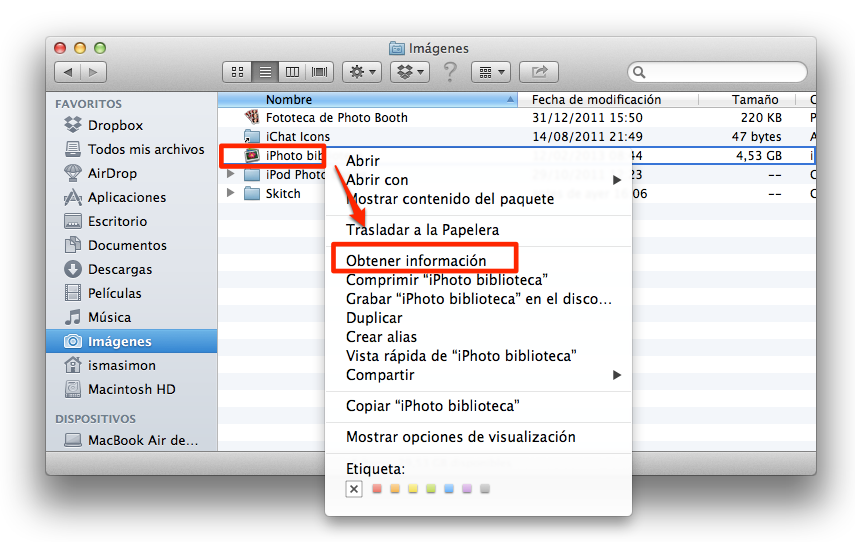The height and width of the screenshot is (542, 855).
Task: Switch to column view
Action: (x=292, y=72)
